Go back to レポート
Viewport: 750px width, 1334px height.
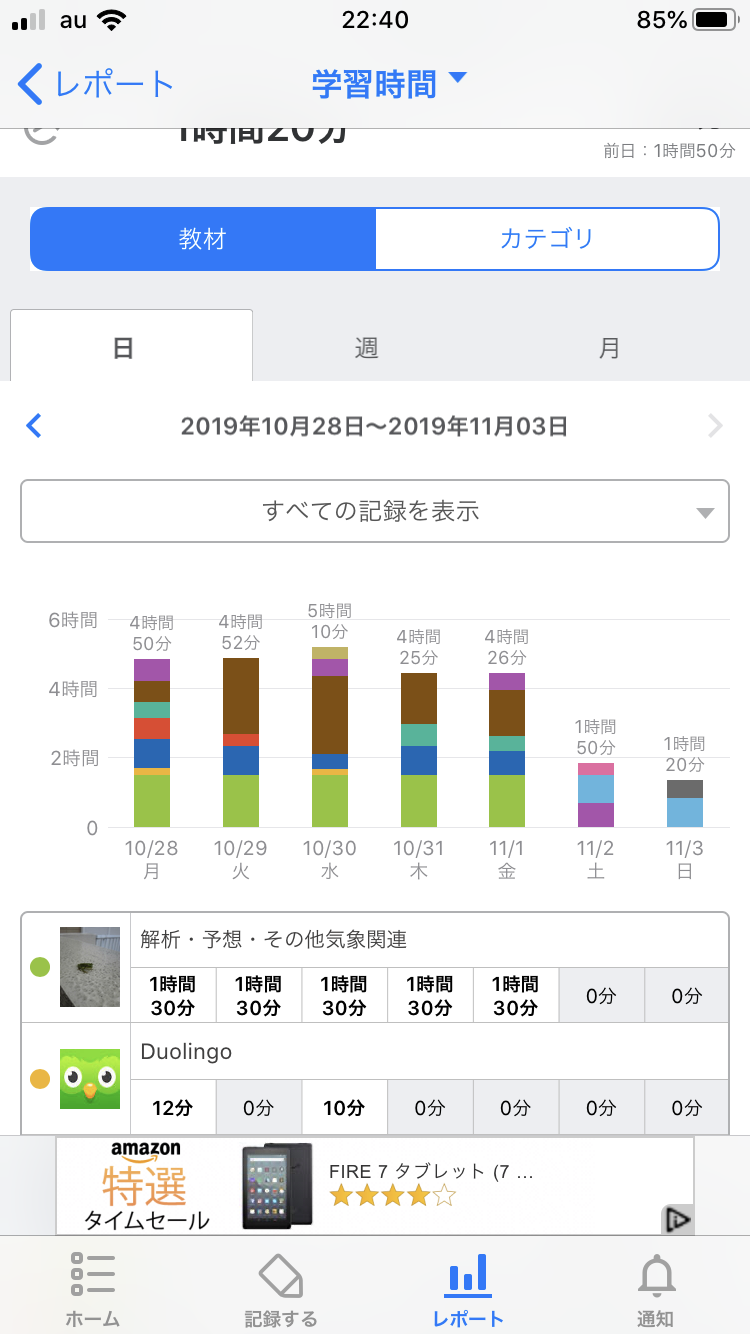97,84
